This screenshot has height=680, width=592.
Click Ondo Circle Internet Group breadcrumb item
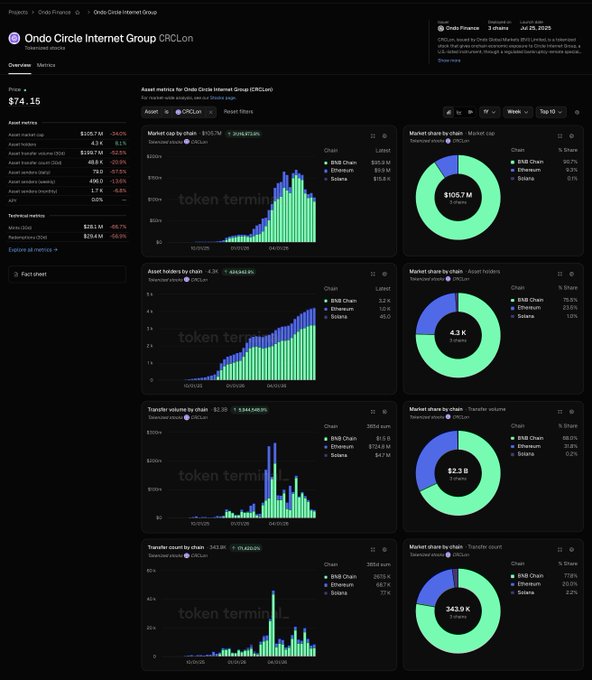pyautogui.click(x=125, y=12)
